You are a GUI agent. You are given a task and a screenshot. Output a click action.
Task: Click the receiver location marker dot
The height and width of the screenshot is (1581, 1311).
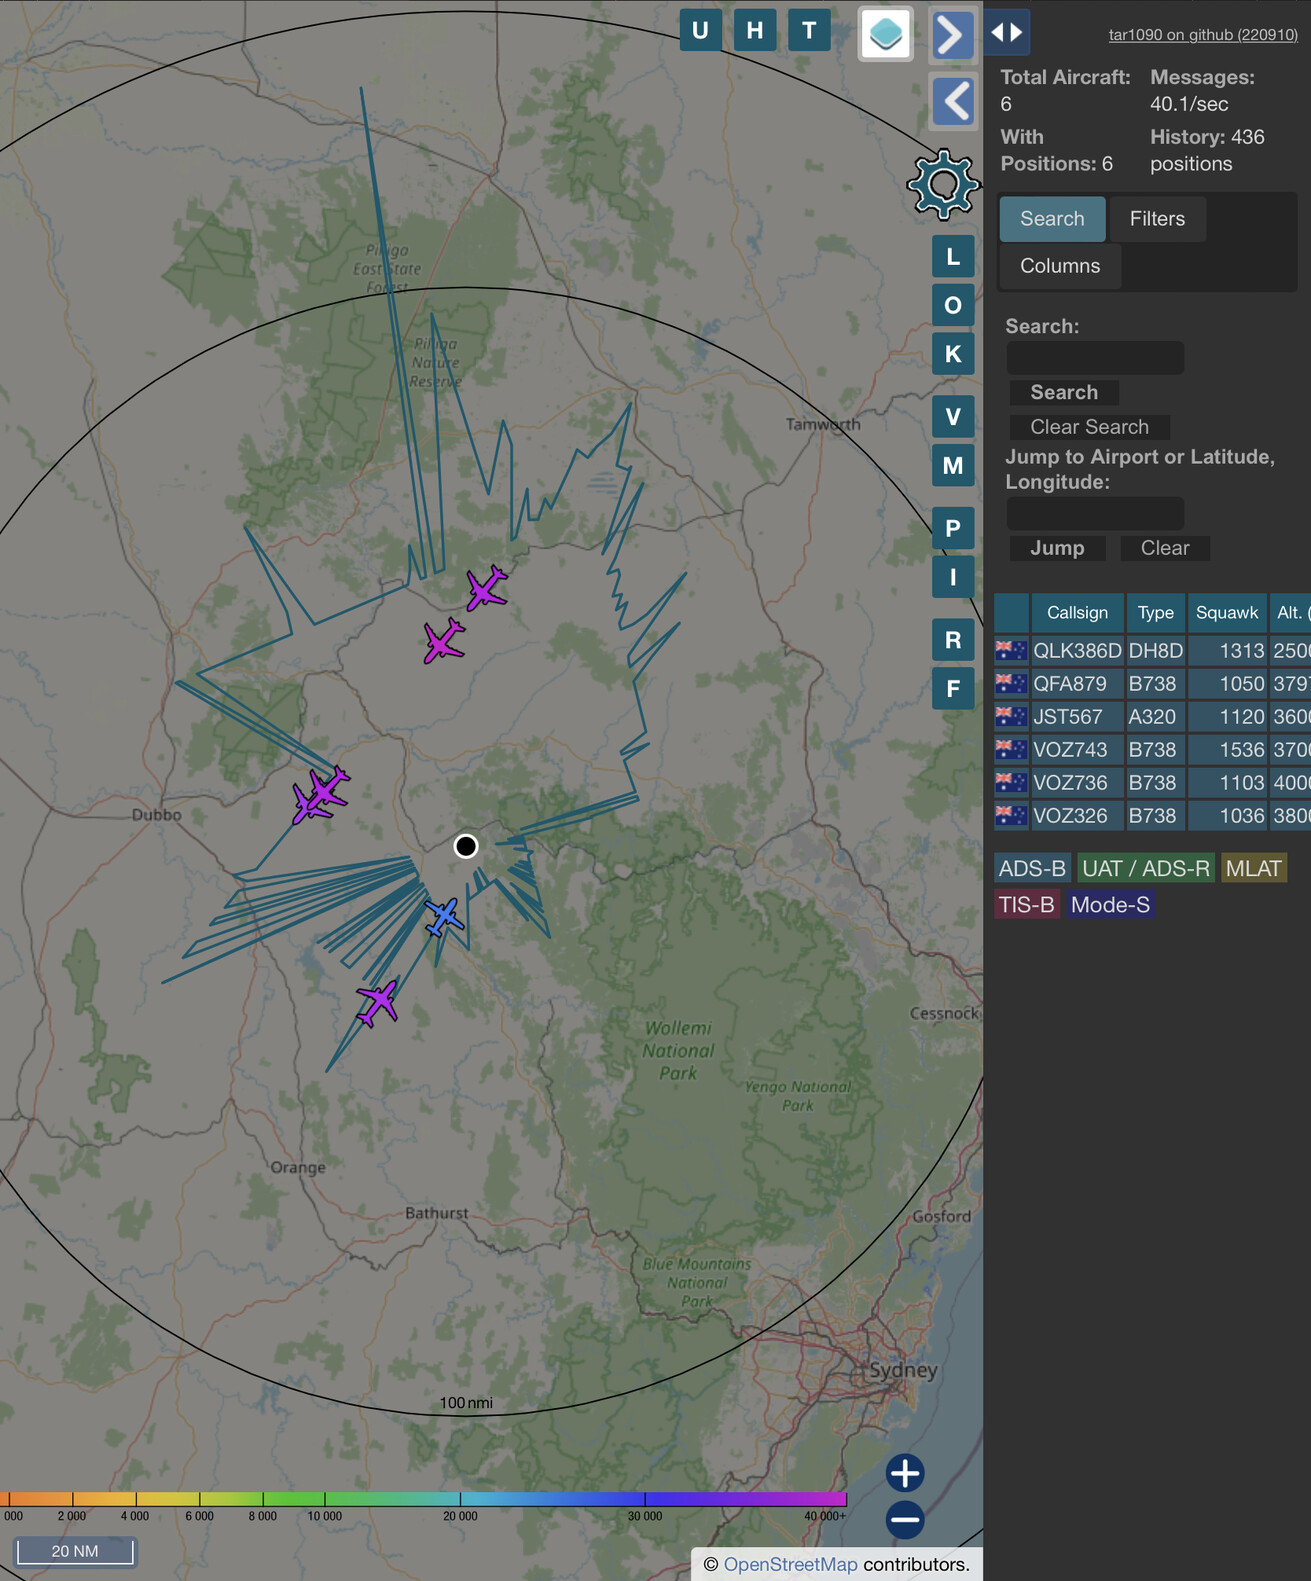pyautogui.click(x=466, y=846)
